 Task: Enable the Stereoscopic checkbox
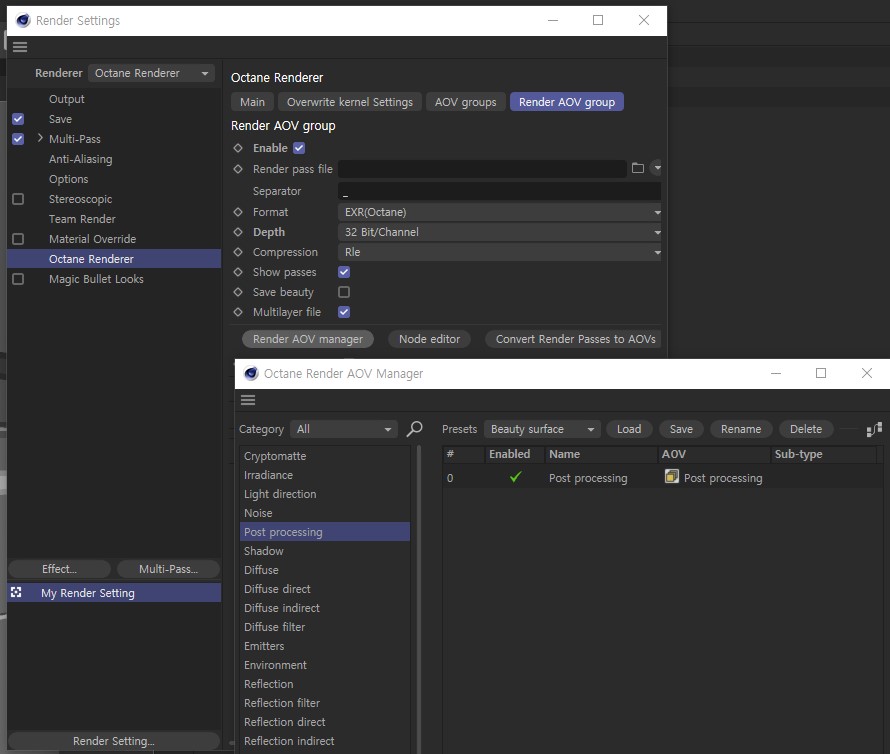coord(18,199)
